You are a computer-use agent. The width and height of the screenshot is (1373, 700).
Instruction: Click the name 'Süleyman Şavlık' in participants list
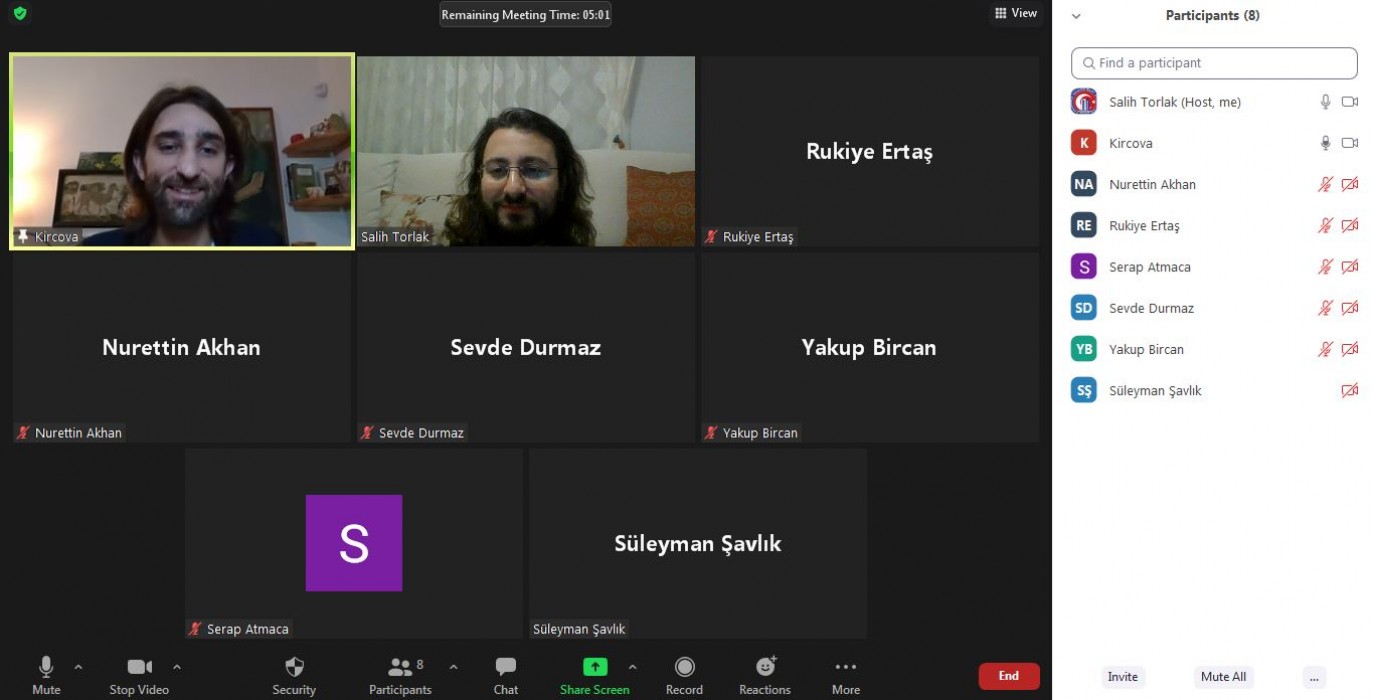[x=1155, y=391]
